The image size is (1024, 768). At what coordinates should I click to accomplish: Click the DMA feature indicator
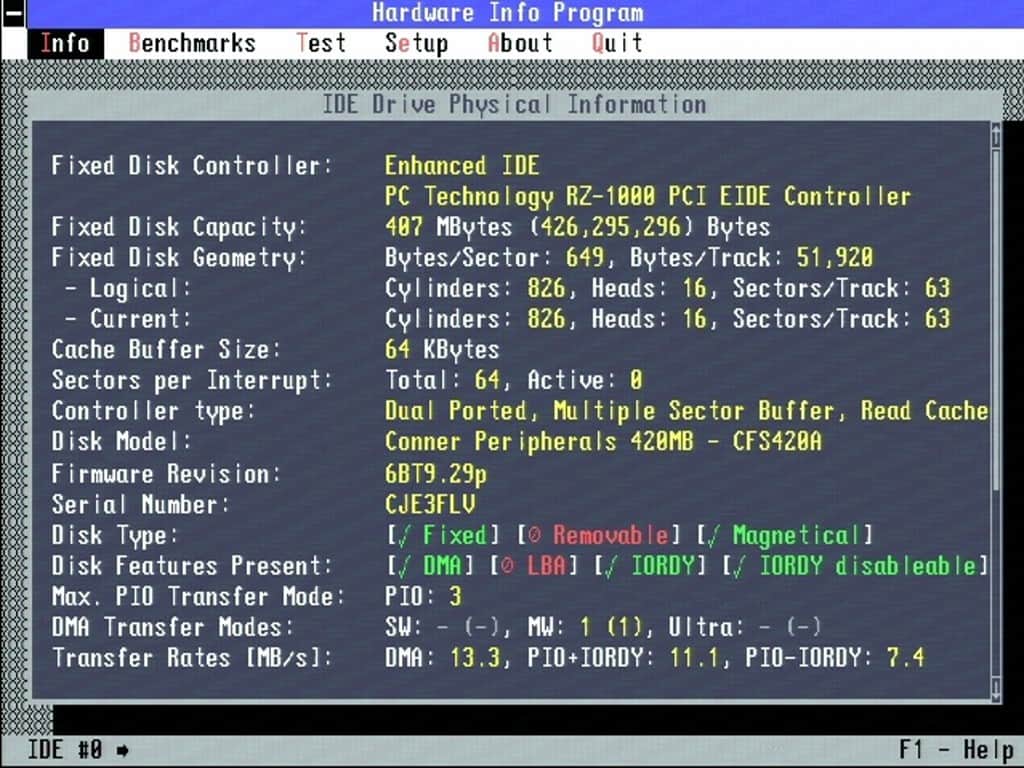pos(430,566)
